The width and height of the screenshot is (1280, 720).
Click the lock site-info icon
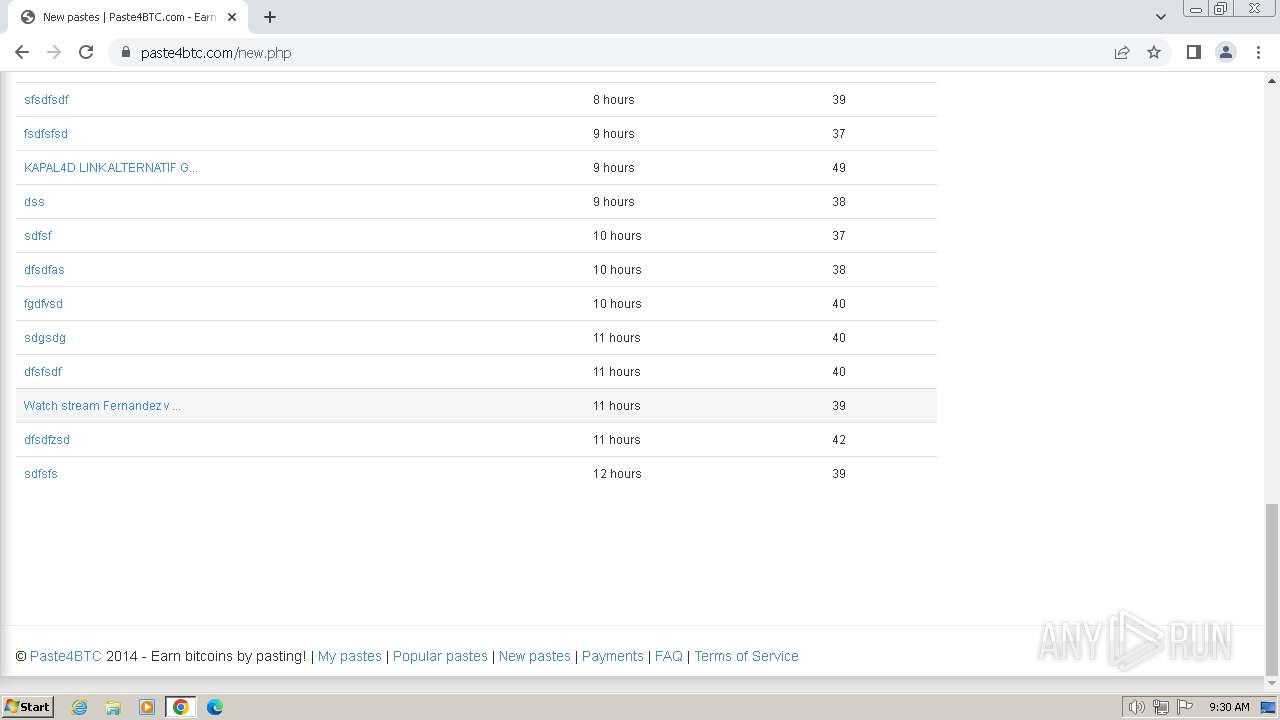[126, 53]
